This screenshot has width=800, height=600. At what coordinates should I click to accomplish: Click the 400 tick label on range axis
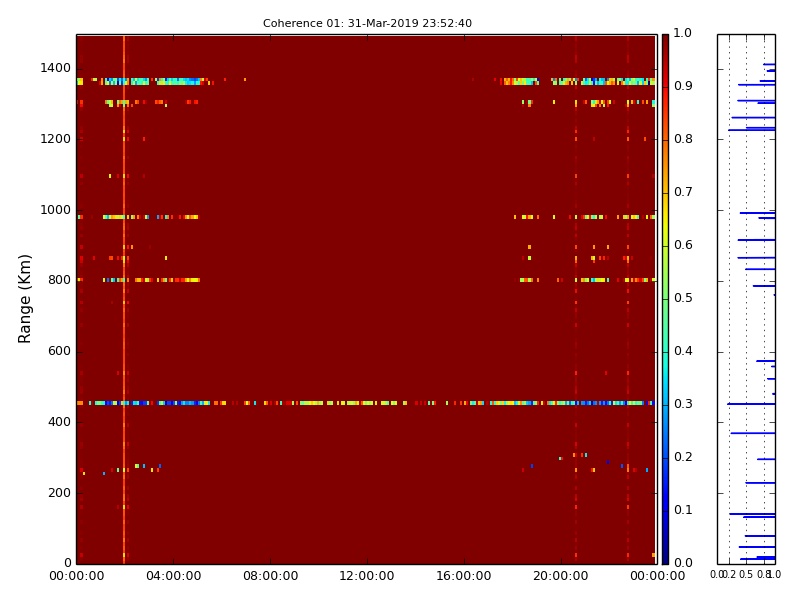(x=60, y=422)
